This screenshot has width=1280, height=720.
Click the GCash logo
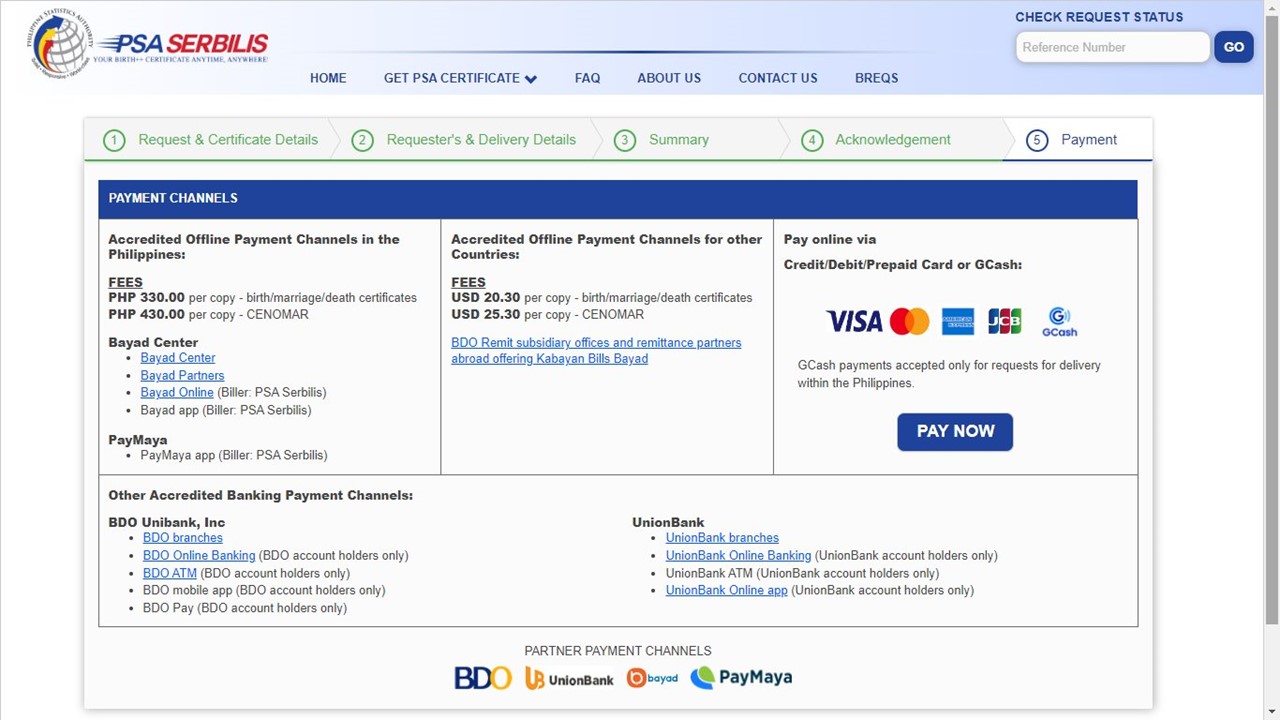pyautogui.click(x=1059, y=322)
